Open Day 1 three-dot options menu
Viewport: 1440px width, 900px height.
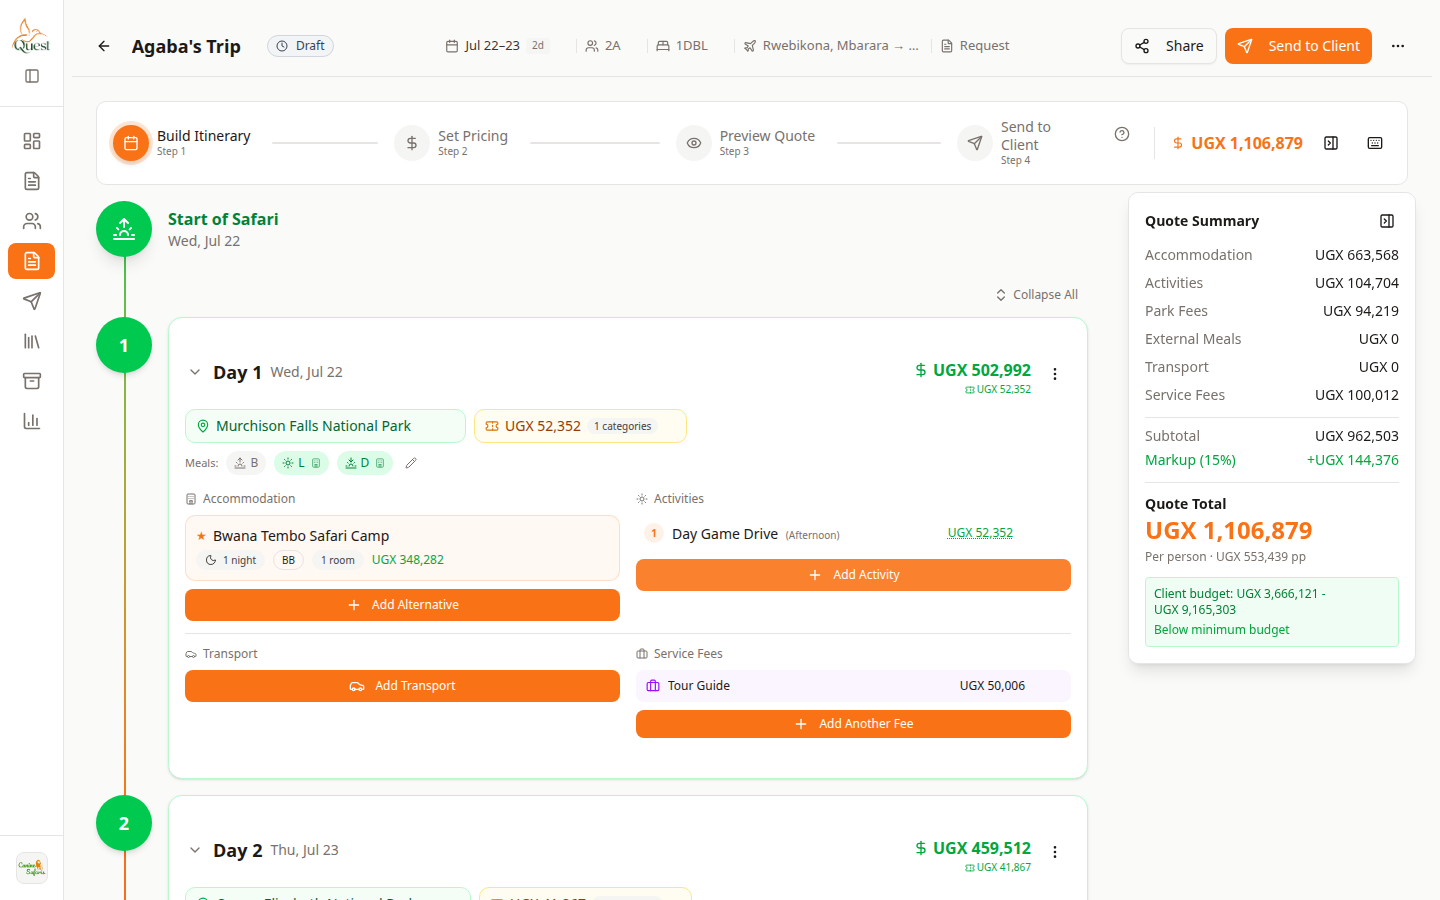(1055, 374)
